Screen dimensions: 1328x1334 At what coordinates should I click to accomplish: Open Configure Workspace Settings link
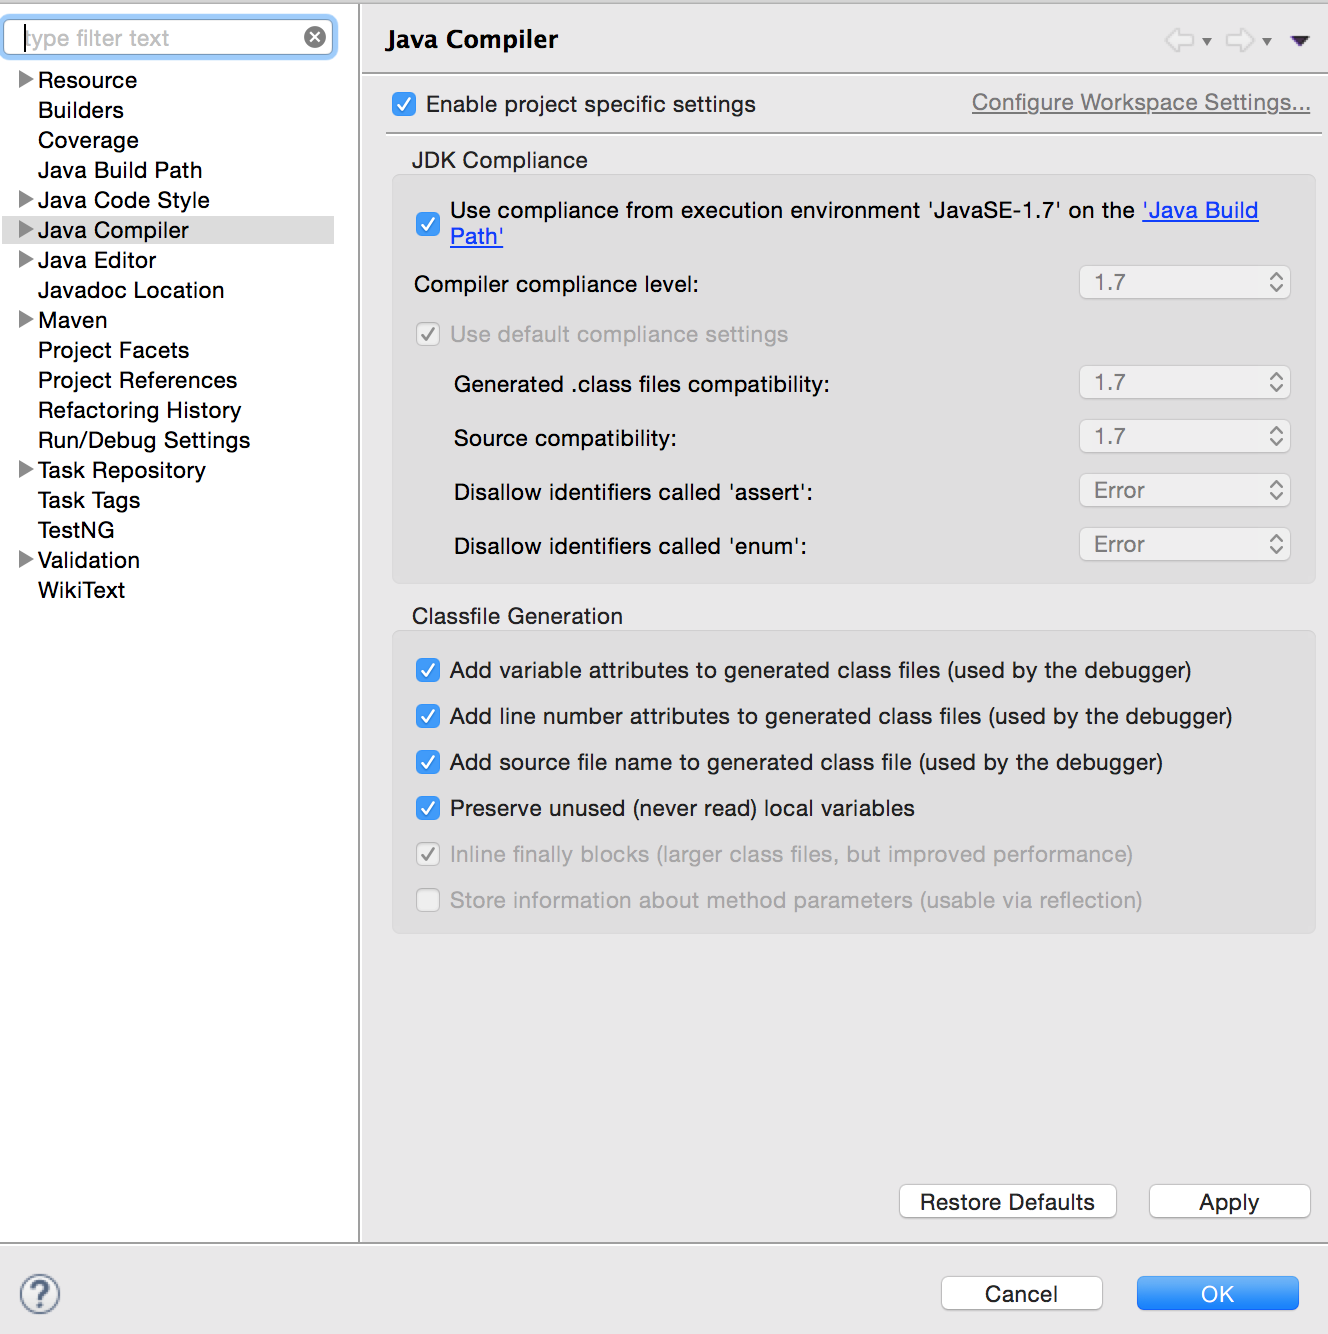coord(1141,102)
